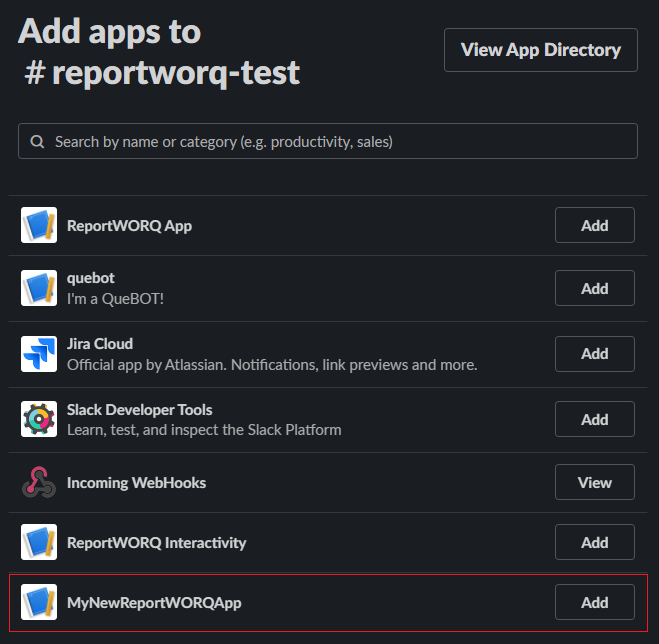
Task: Add MyNewReportWORQApp to the channel
Action: click(594, 603)
